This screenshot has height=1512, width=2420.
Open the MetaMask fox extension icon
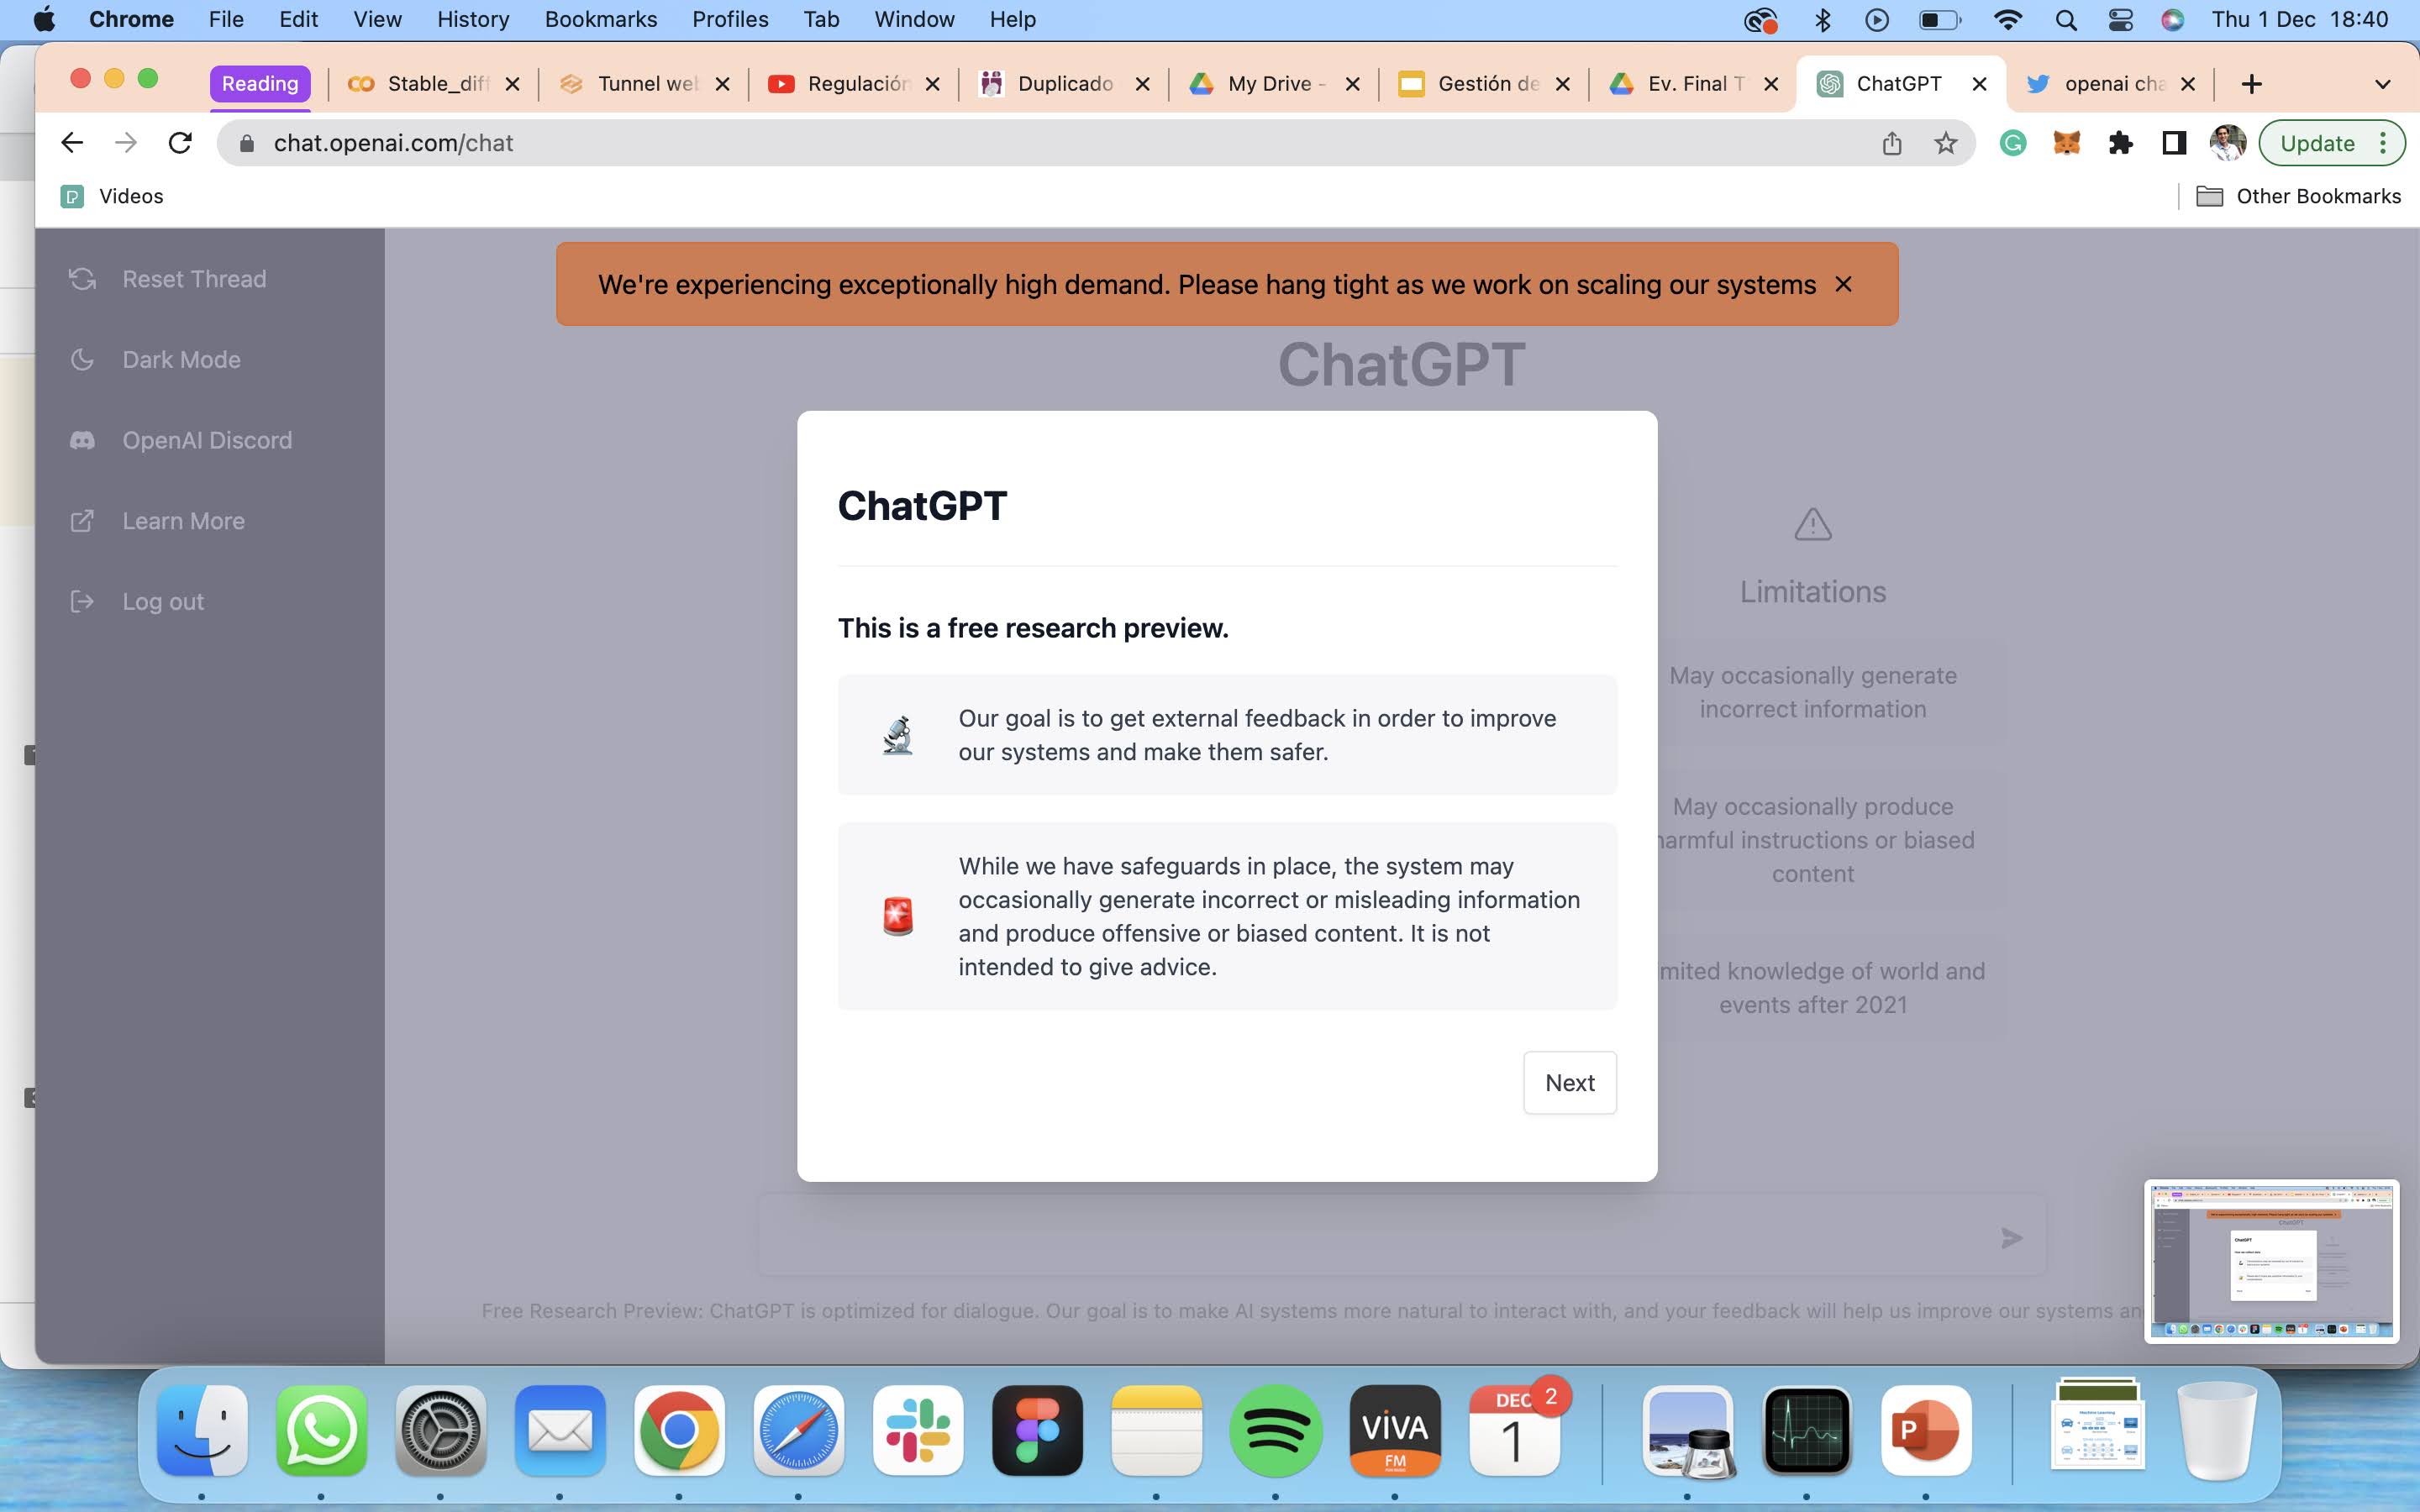2067,143
